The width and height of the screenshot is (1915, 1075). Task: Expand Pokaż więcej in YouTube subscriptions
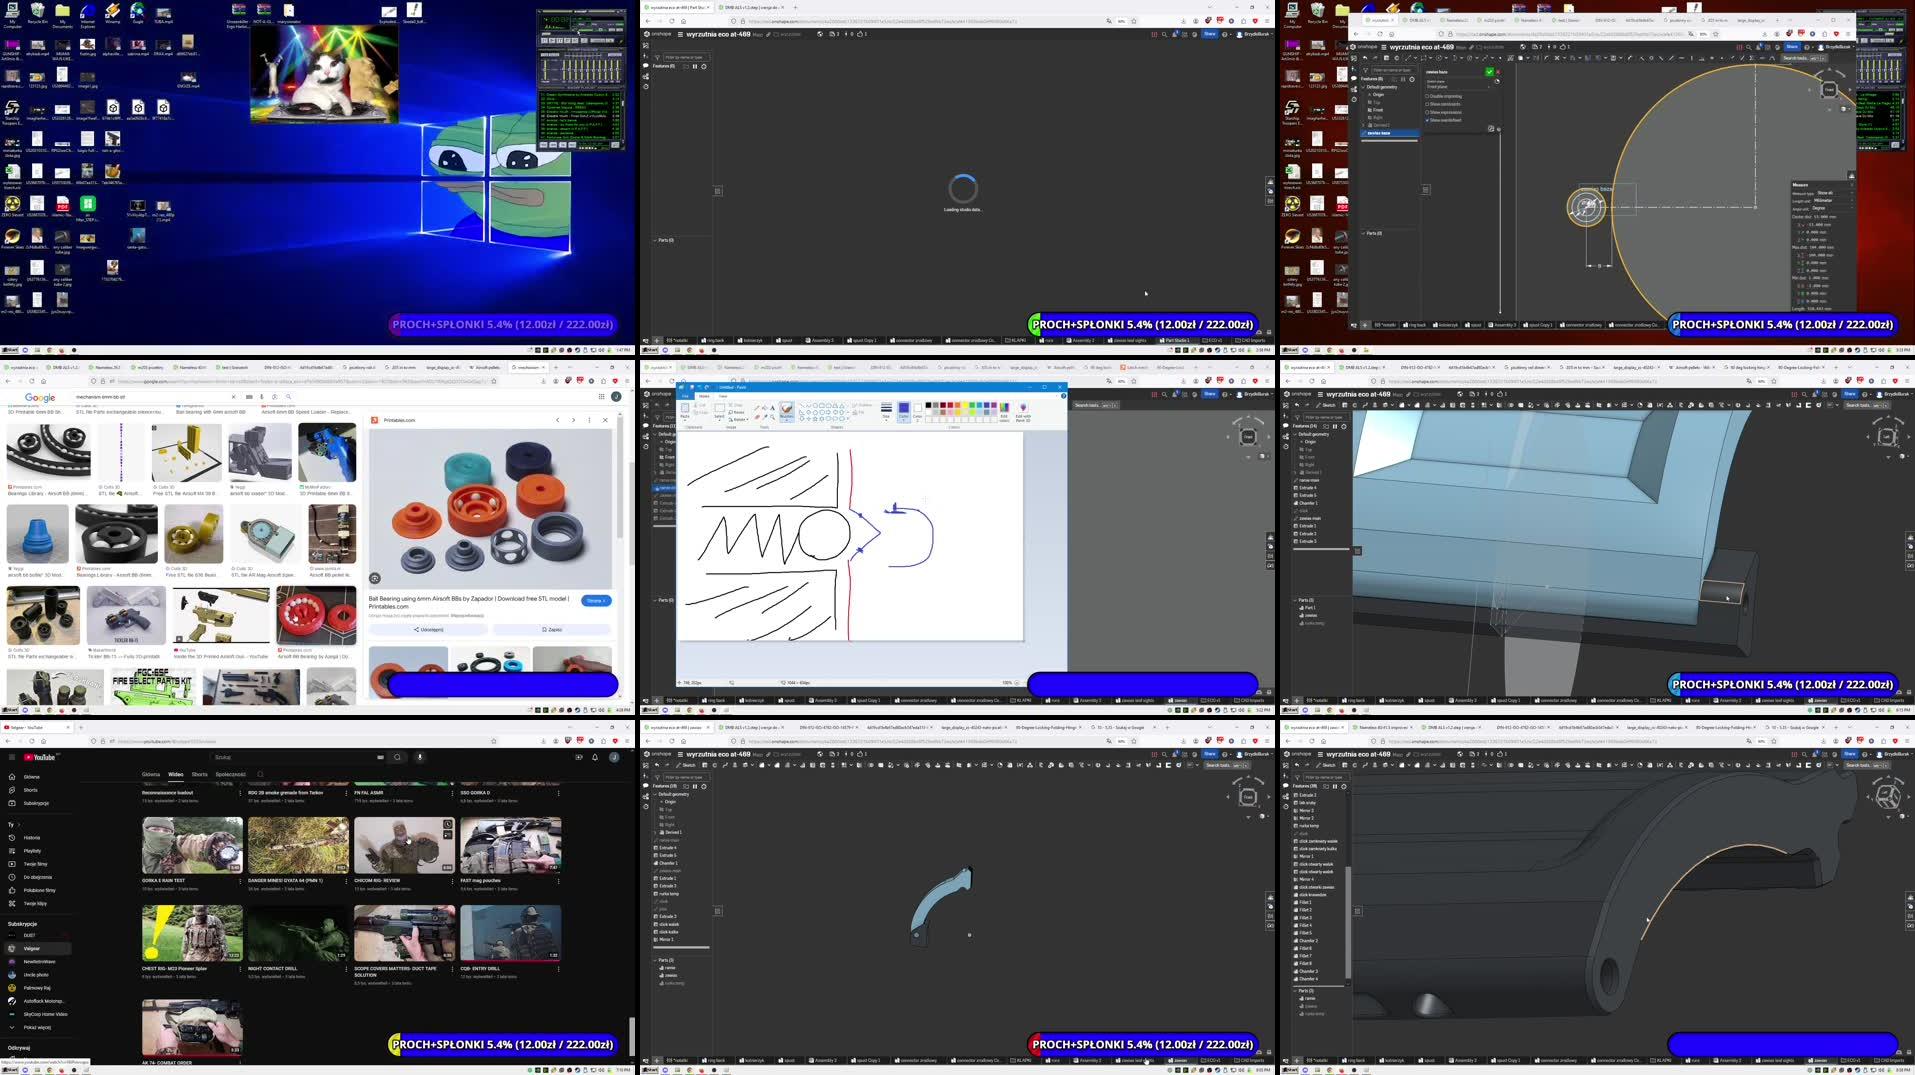tap(37, 1027)
